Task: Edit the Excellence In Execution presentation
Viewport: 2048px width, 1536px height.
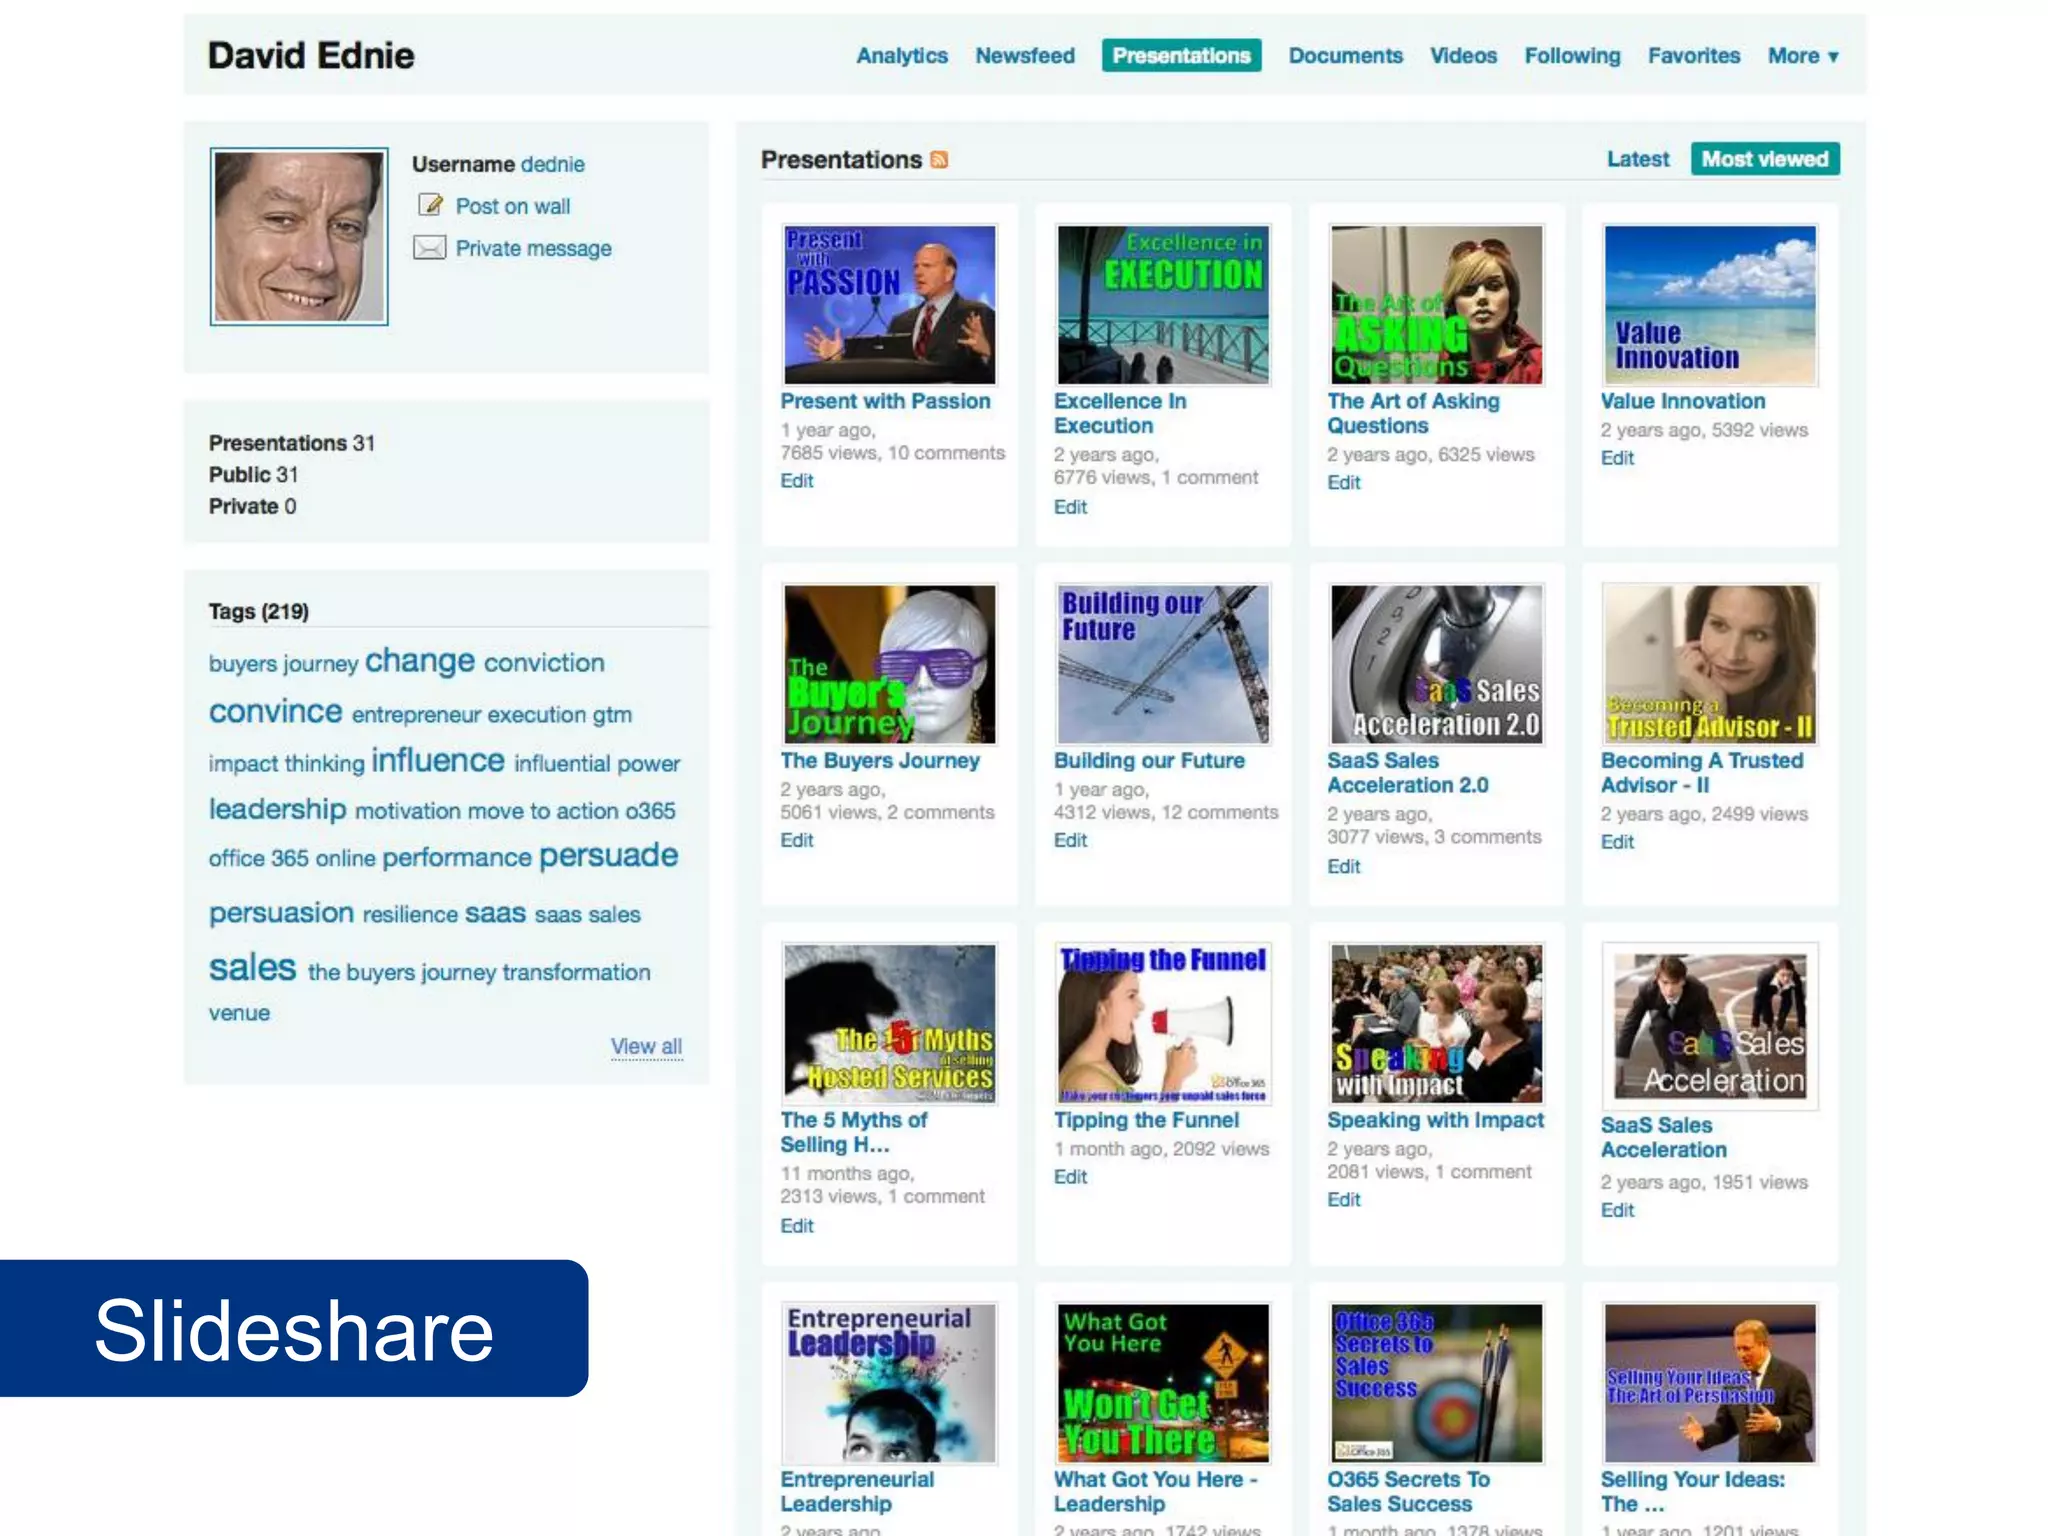Action: click(1070, 507)
